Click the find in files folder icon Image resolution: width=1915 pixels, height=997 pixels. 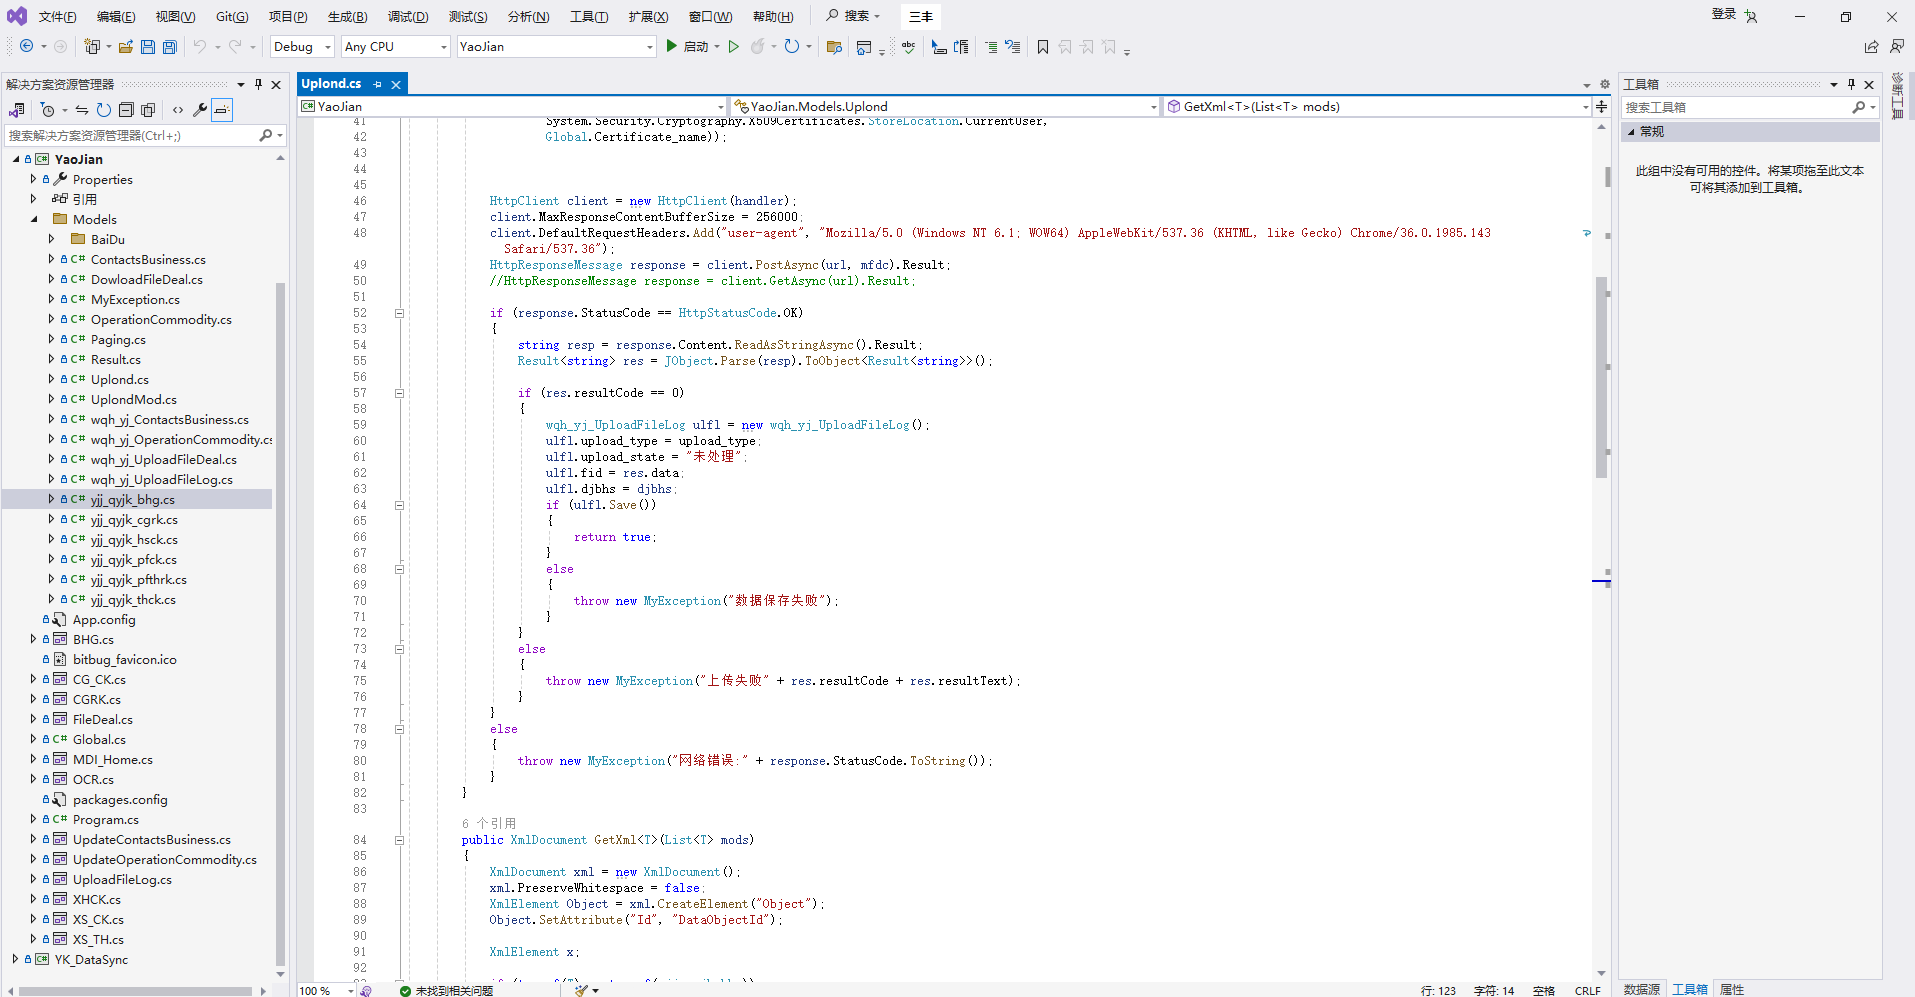834,46
